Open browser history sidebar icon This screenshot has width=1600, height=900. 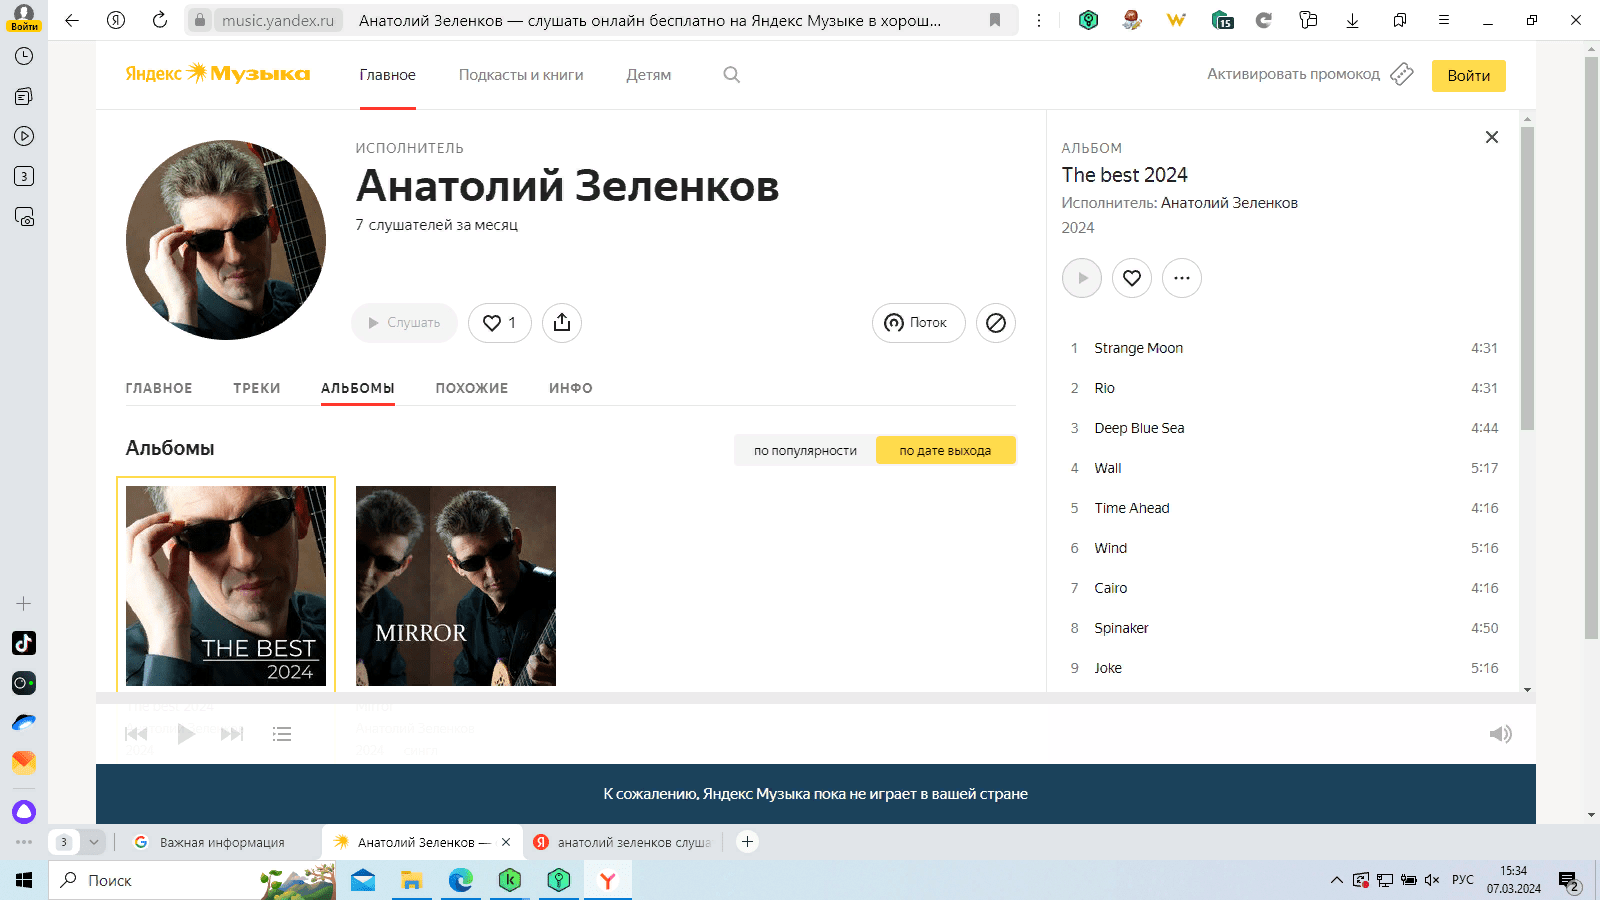24,56
